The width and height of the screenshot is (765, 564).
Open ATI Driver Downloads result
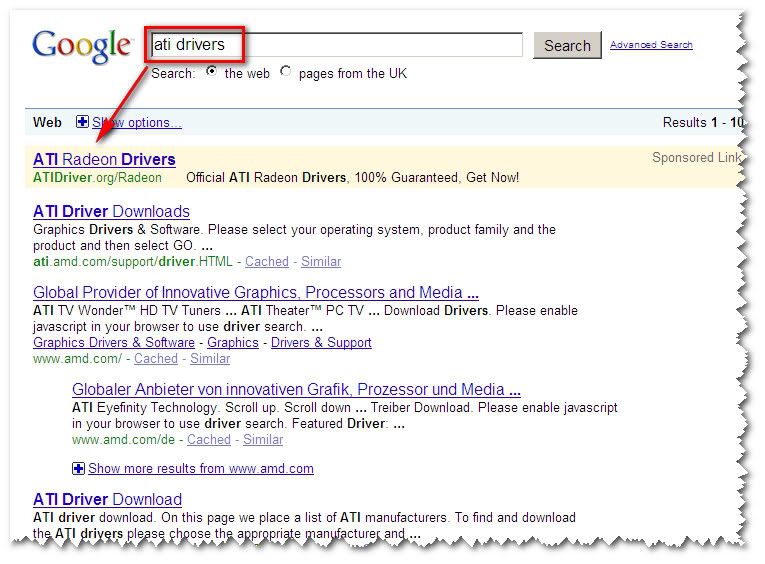tap(111, 211)
